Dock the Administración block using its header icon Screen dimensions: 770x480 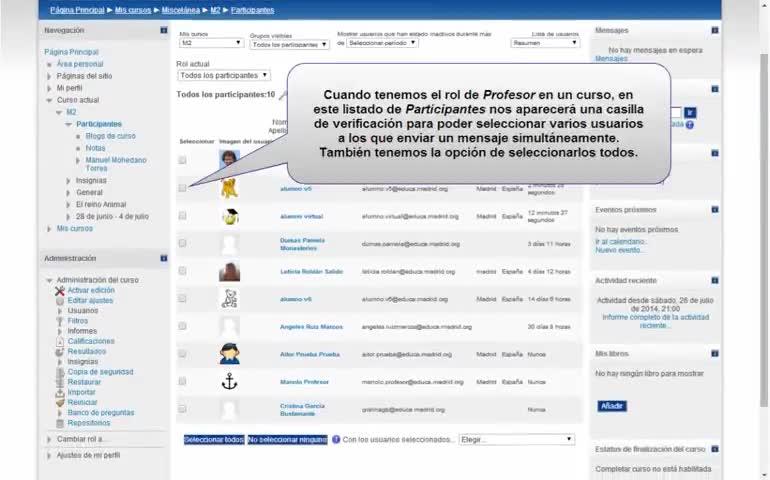tap(164, 258)
